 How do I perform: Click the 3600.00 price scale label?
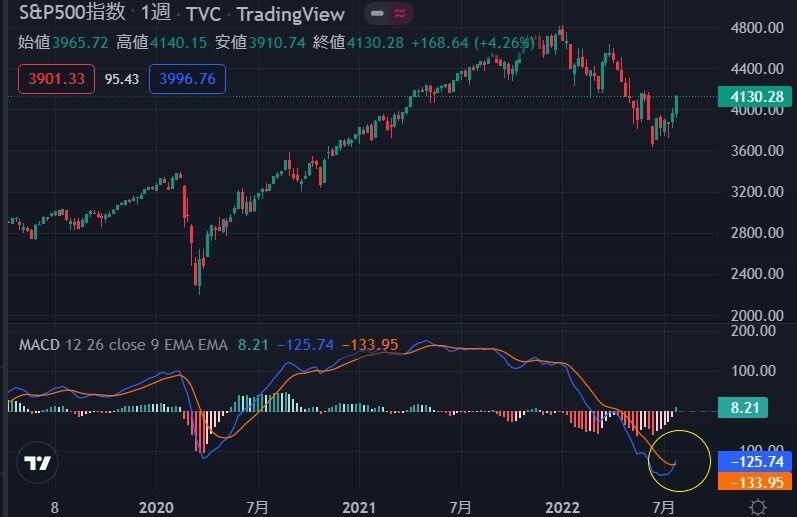click(757, 151)
